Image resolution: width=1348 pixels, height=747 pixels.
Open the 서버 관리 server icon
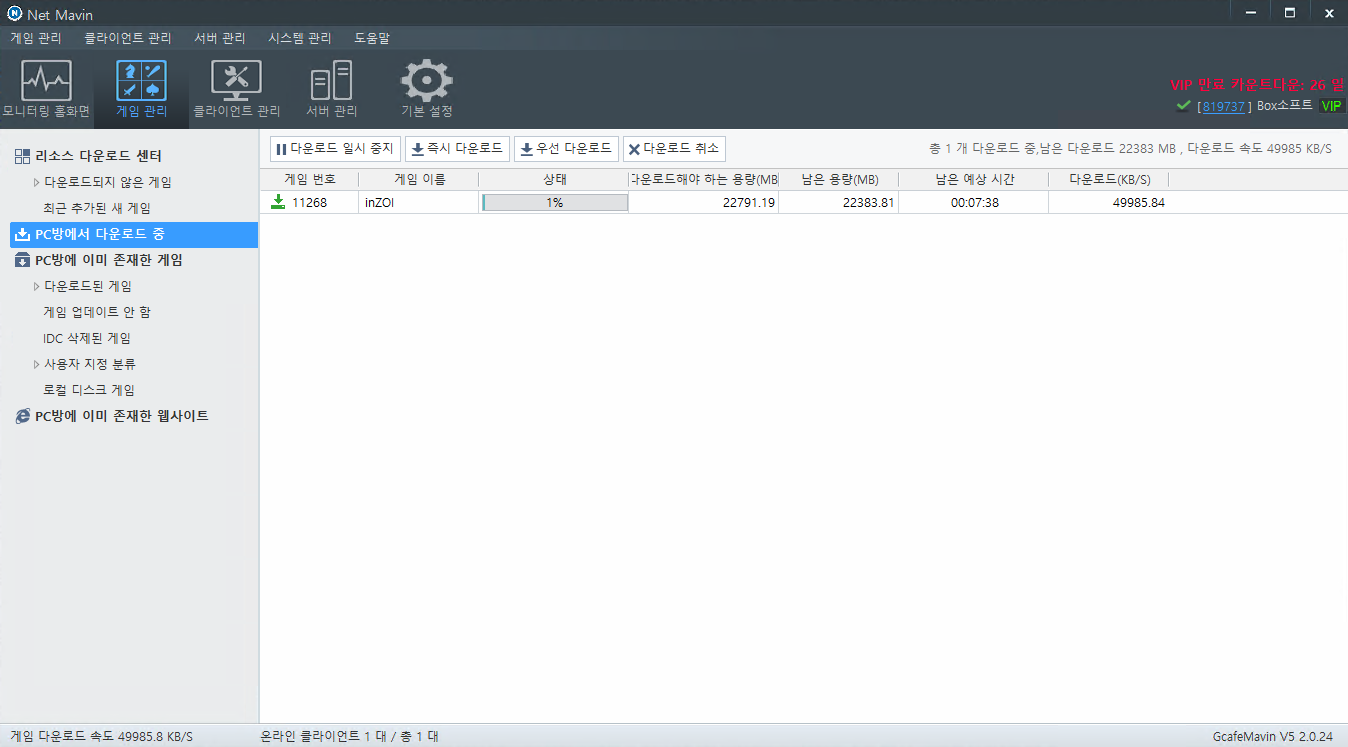(x=331, y=81)
